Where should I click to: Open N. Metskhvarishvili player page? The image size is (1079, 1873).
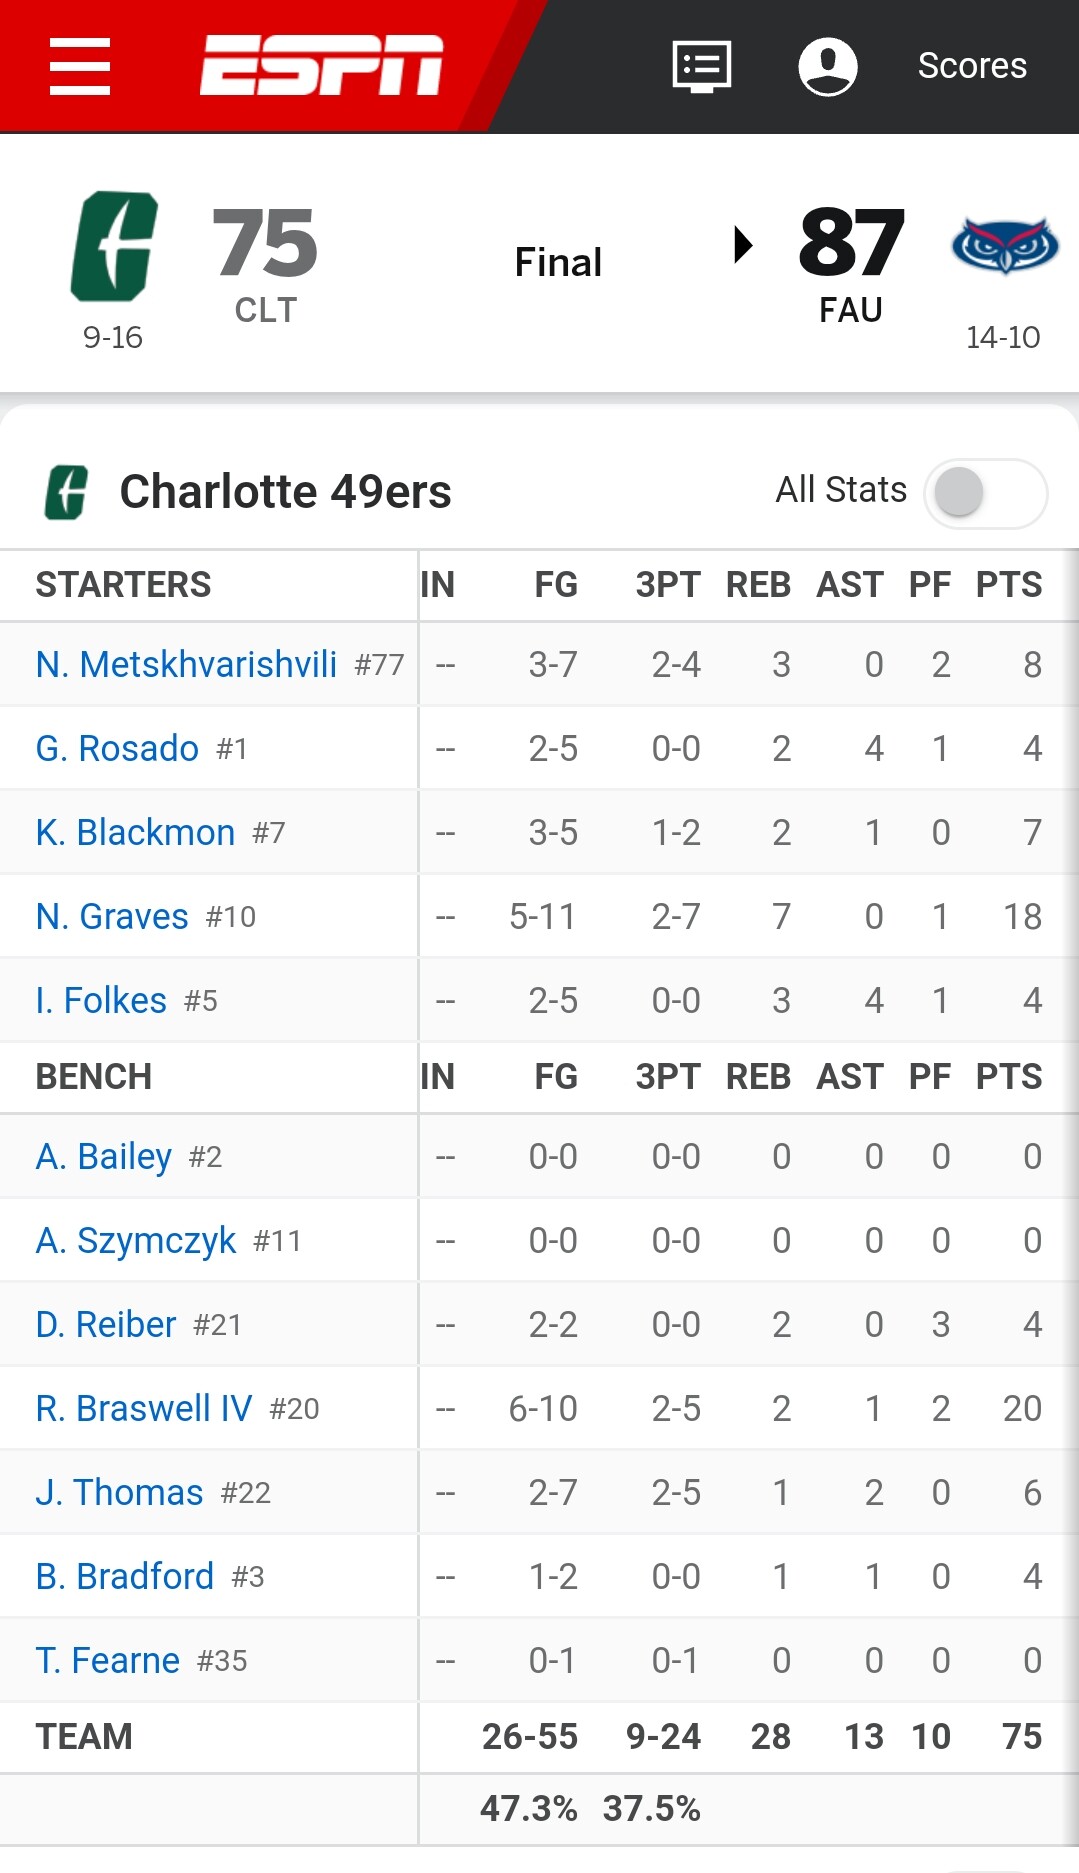coord(186,664)
